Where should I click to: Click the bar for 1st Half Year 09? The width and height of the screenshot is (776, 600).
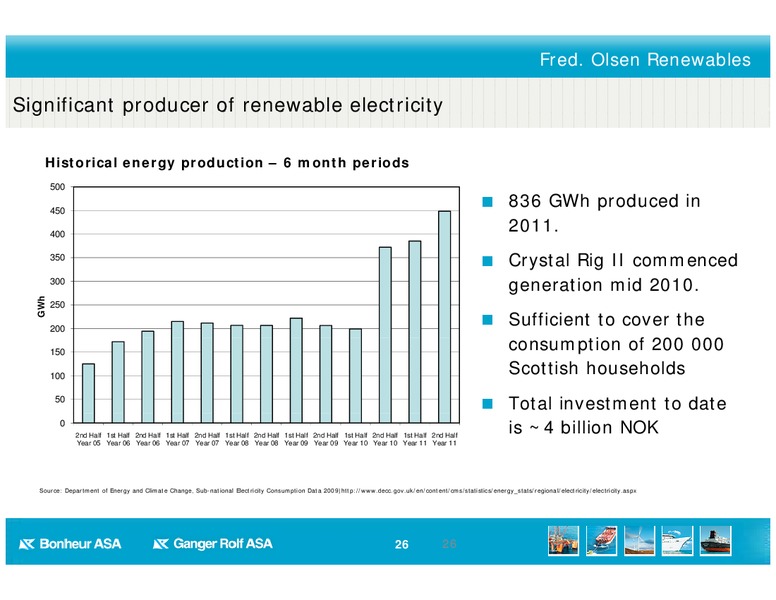pyautogui.click(x=296, y=371)
